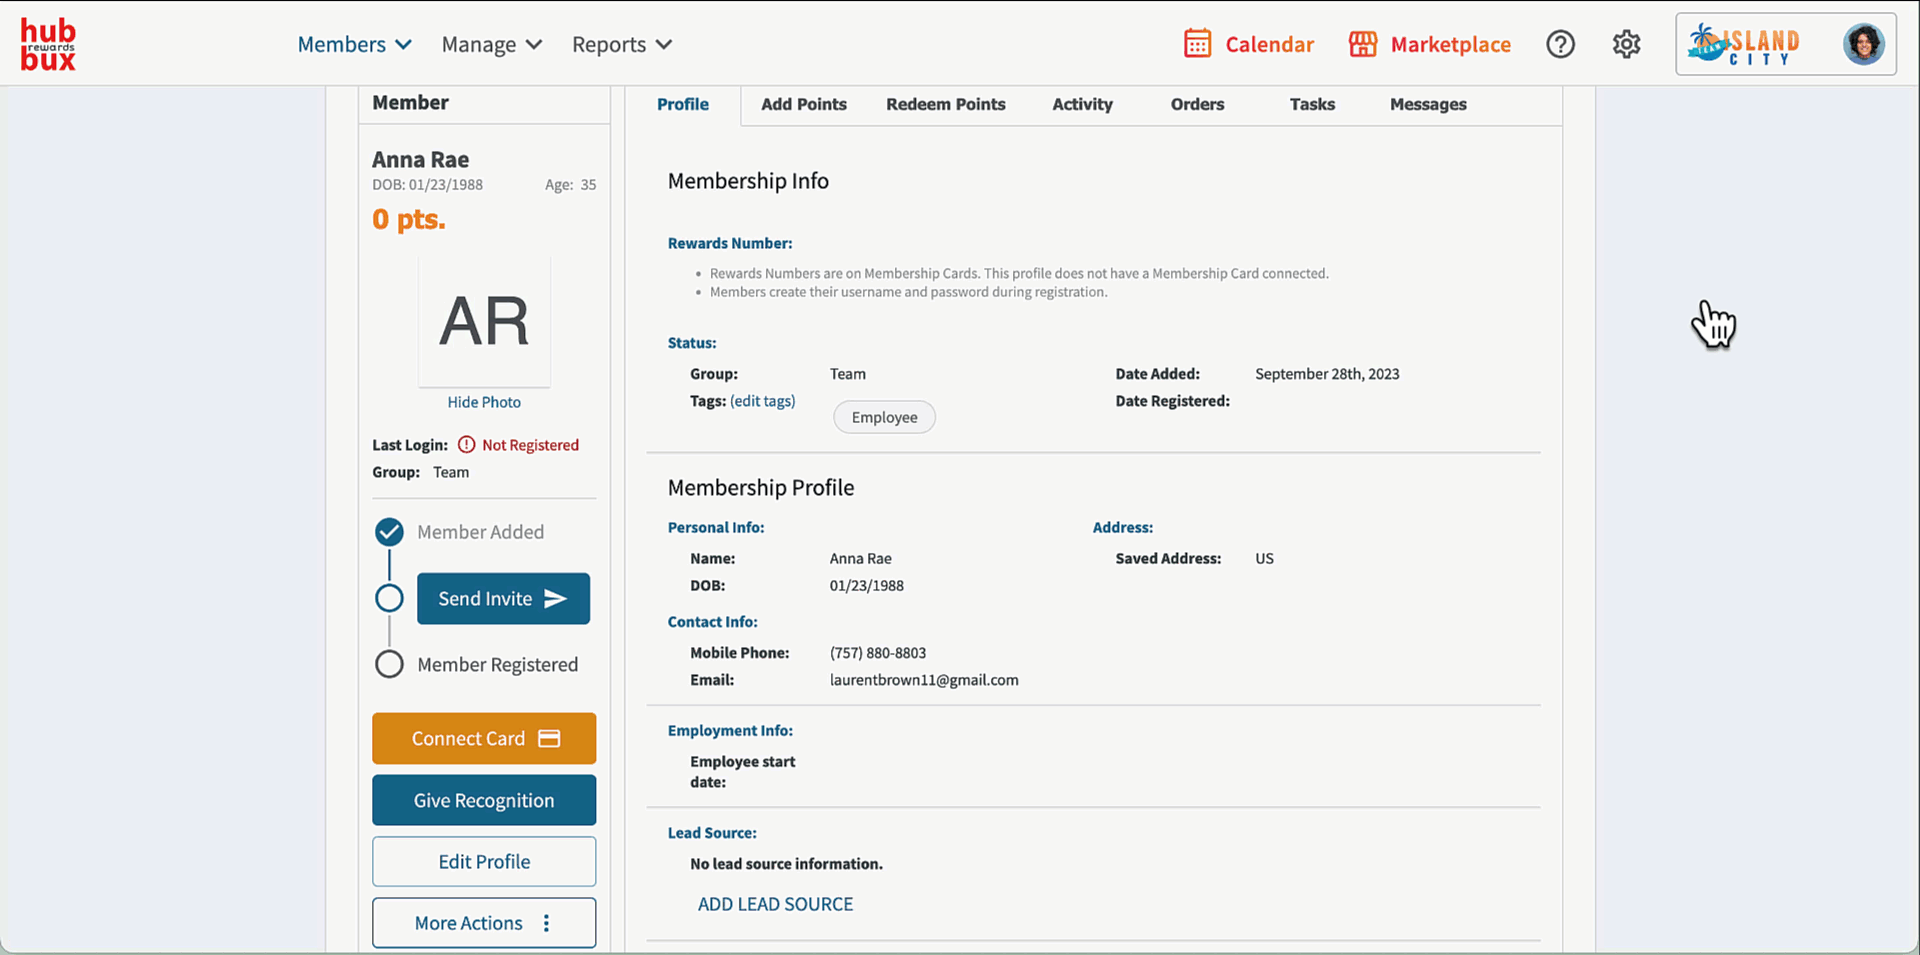1920x955 pixels.
Task: Click the Island City logo
Action: point(1744,44)
